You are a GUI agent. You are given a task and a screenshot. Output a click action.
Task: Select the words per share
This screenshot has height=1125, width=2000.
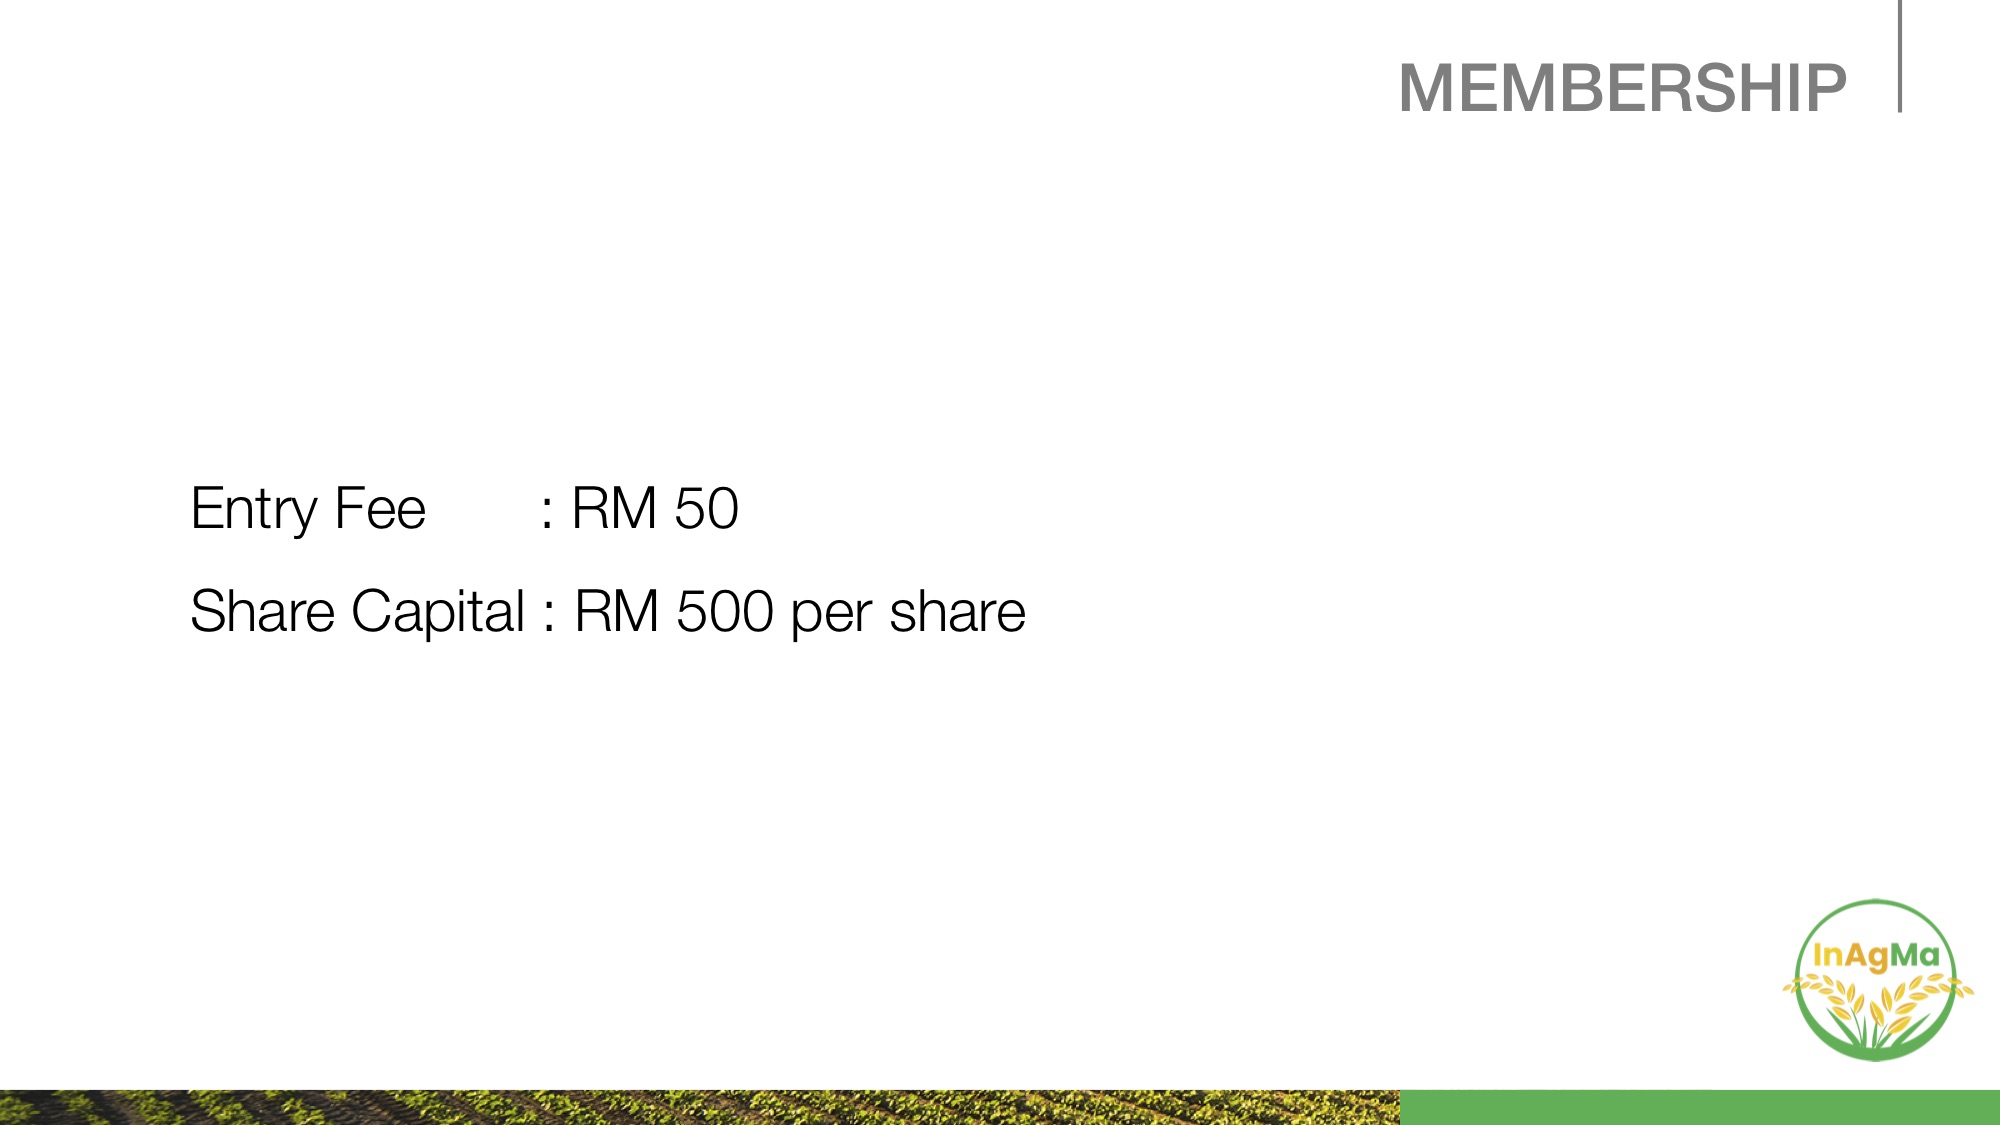pyautogui.click(x=907, y=612)
